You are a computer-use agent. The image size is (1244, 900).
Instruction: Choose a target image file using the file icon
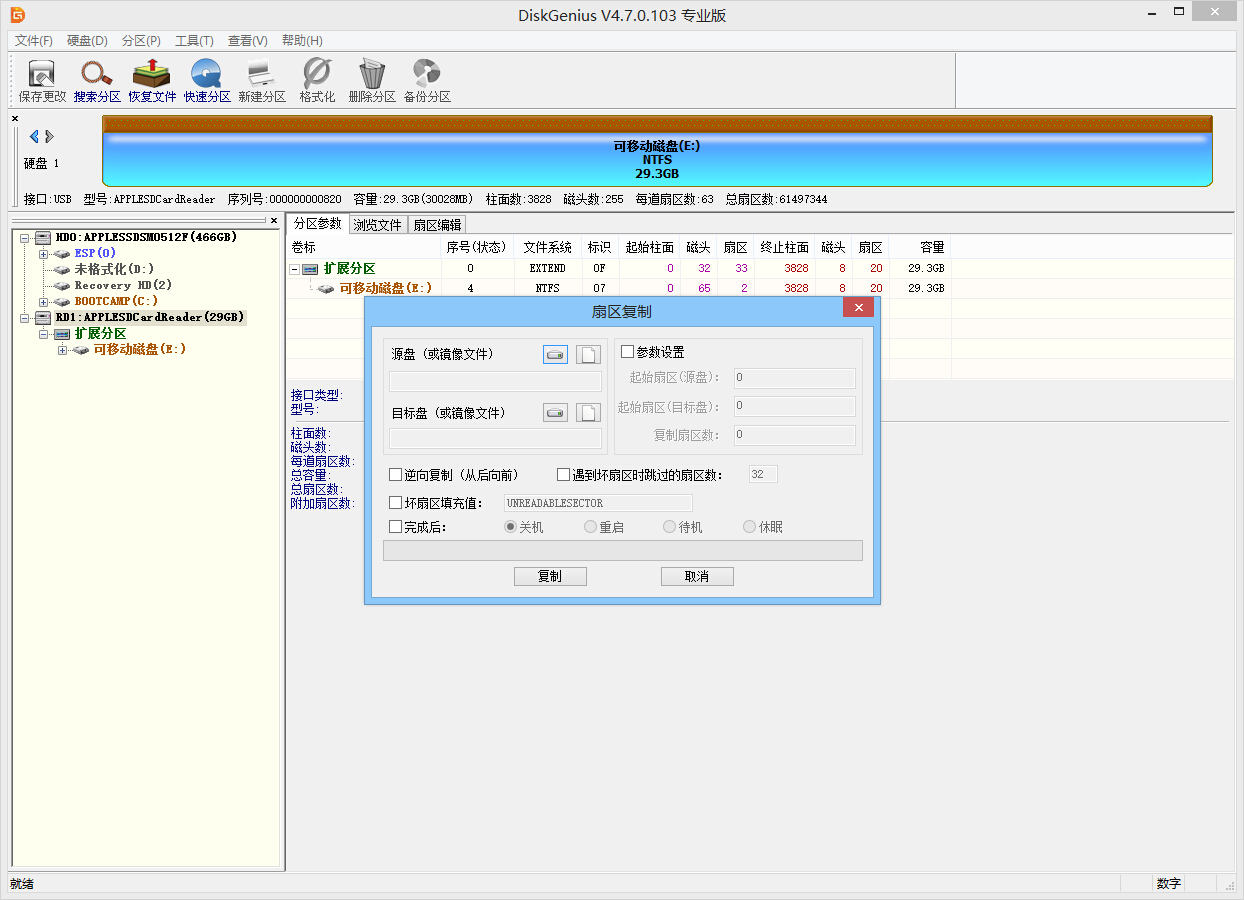pyautogui.click(x=588, y=413)
